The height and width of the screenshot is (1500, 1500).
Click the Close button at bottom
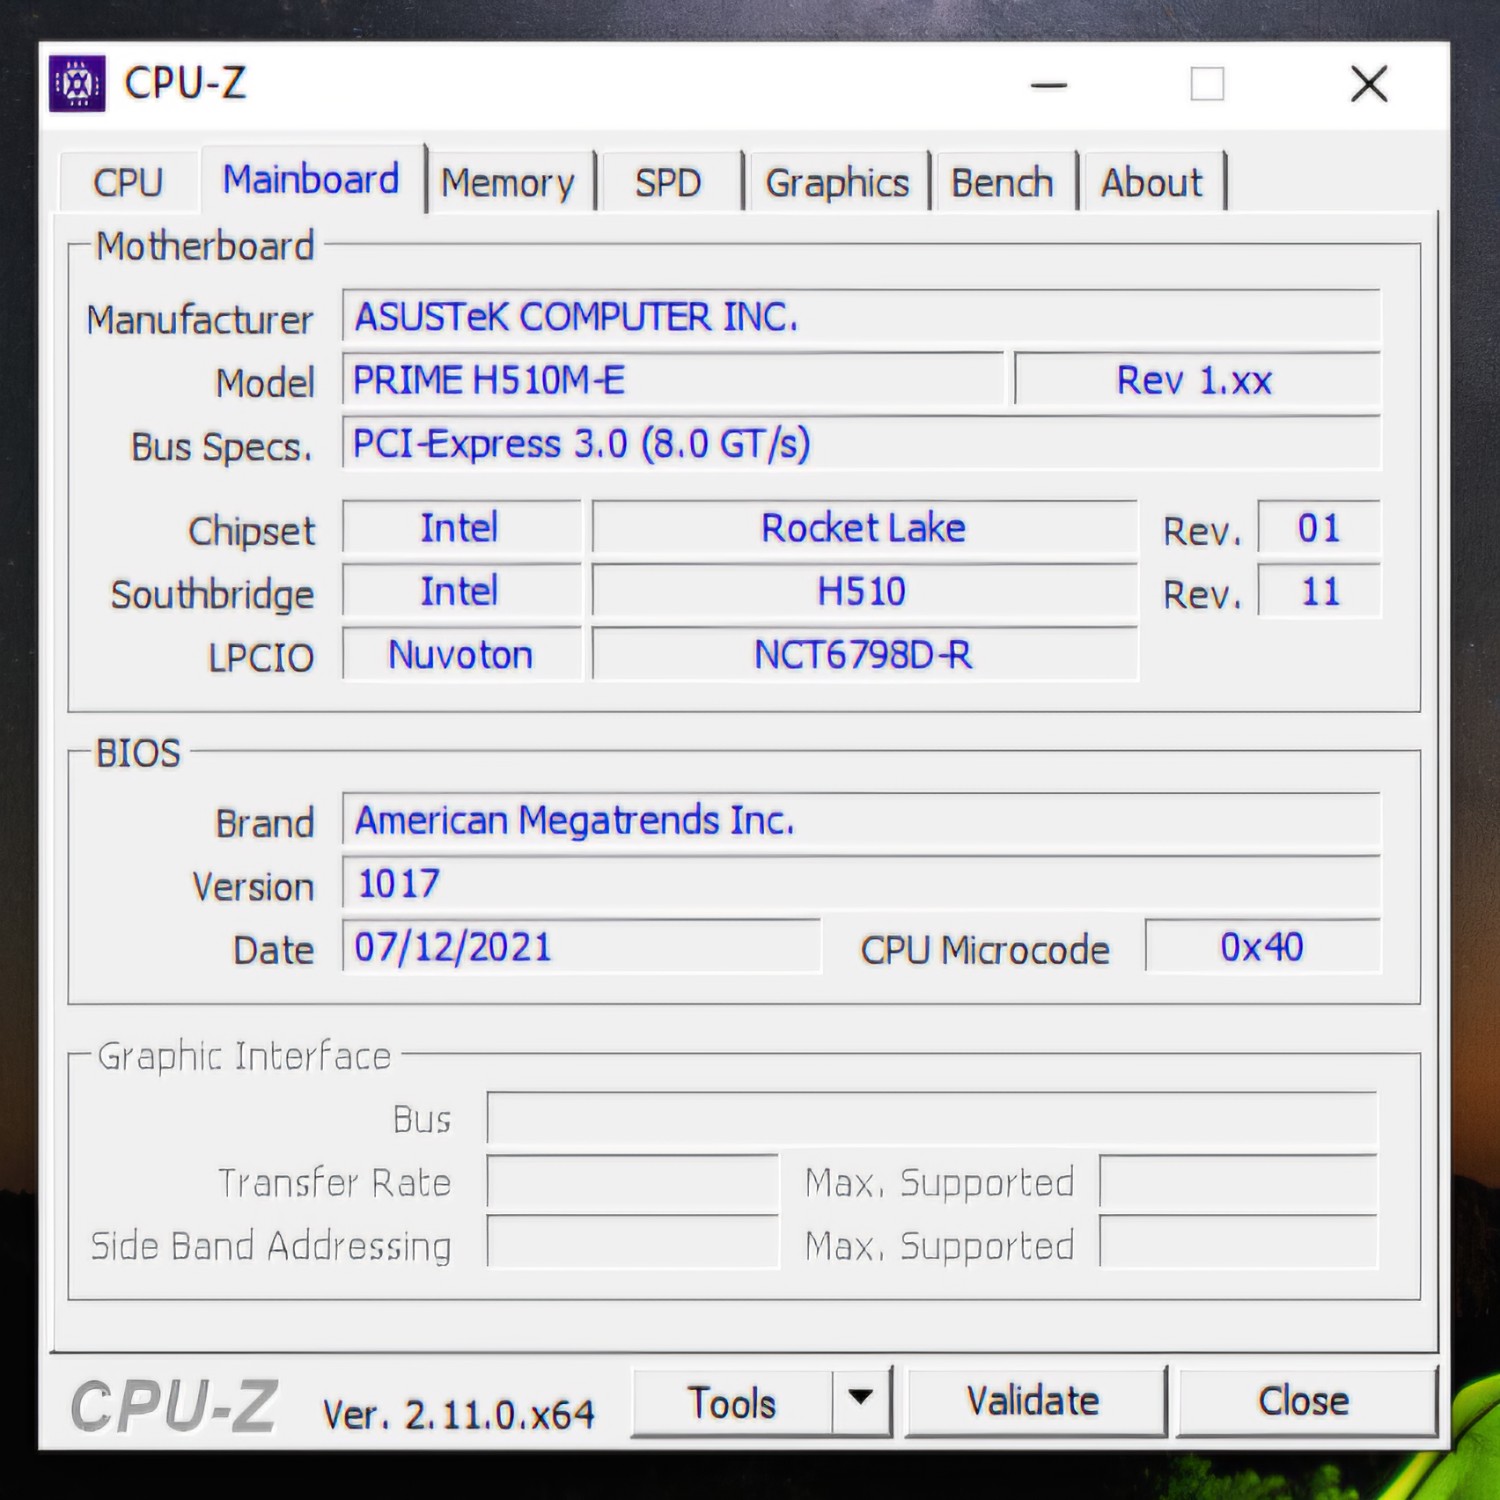pyautogui.click(x=1304, y=1401)
